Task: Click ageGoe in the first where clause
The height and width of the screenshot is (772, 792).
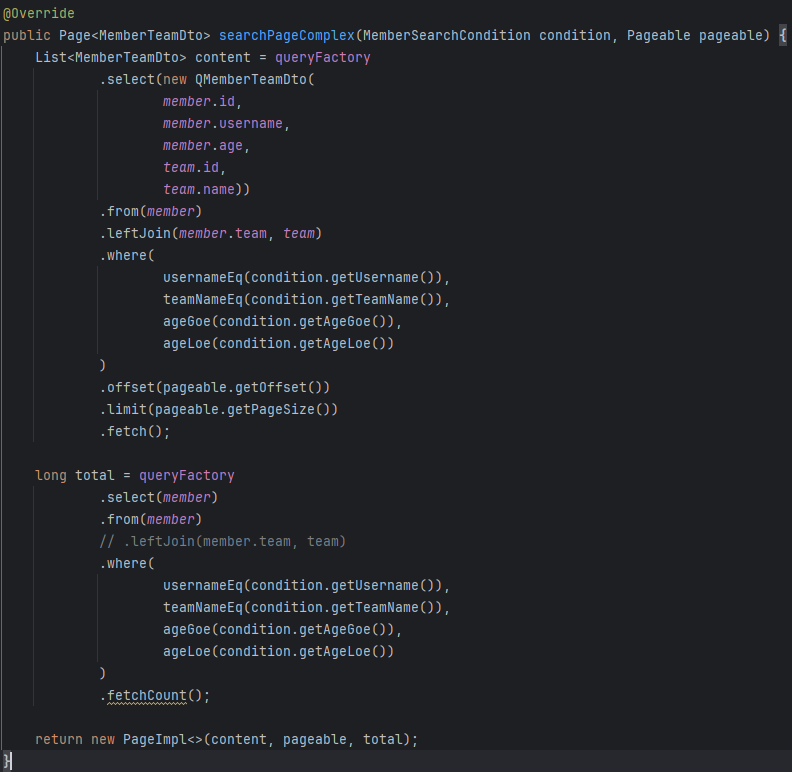Action: pyautogui.click(x=186, y=322)
